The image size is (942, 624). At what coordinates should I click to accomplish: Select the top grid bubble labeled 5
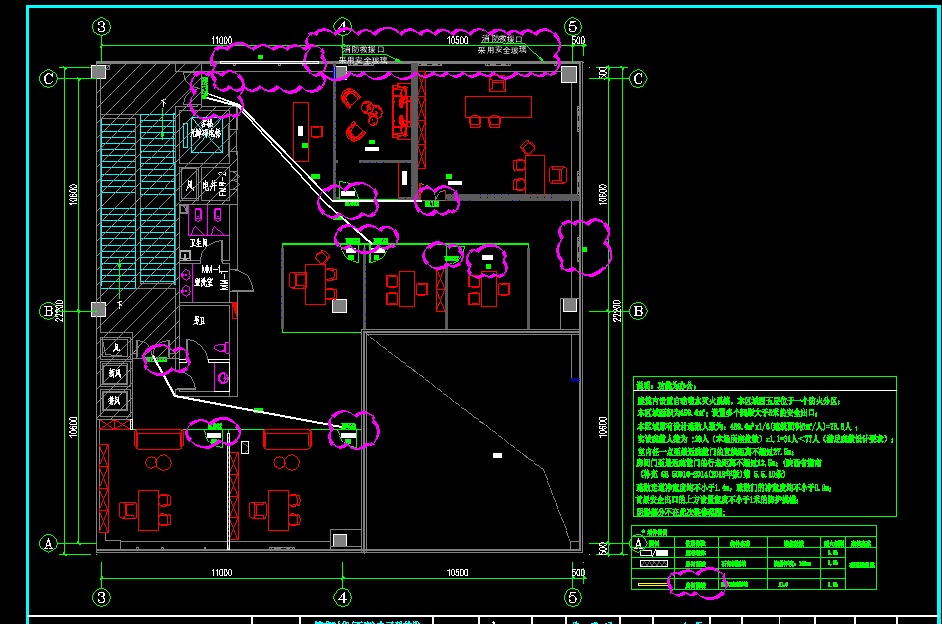573,27
